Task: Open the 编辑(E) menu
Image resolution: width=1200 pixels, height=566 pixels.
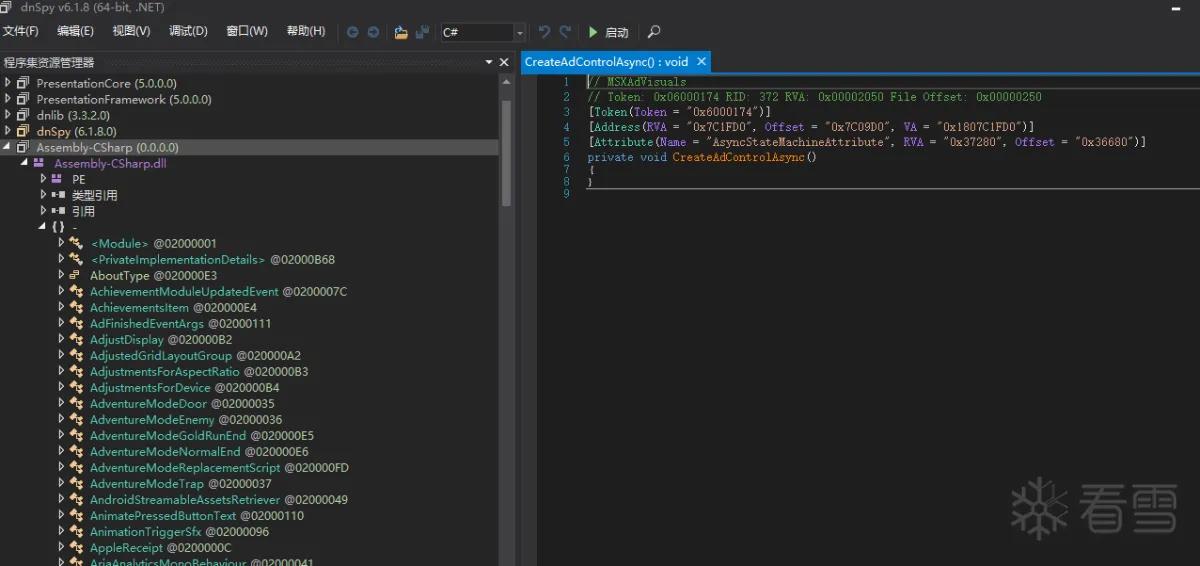Action: [75, 31]
